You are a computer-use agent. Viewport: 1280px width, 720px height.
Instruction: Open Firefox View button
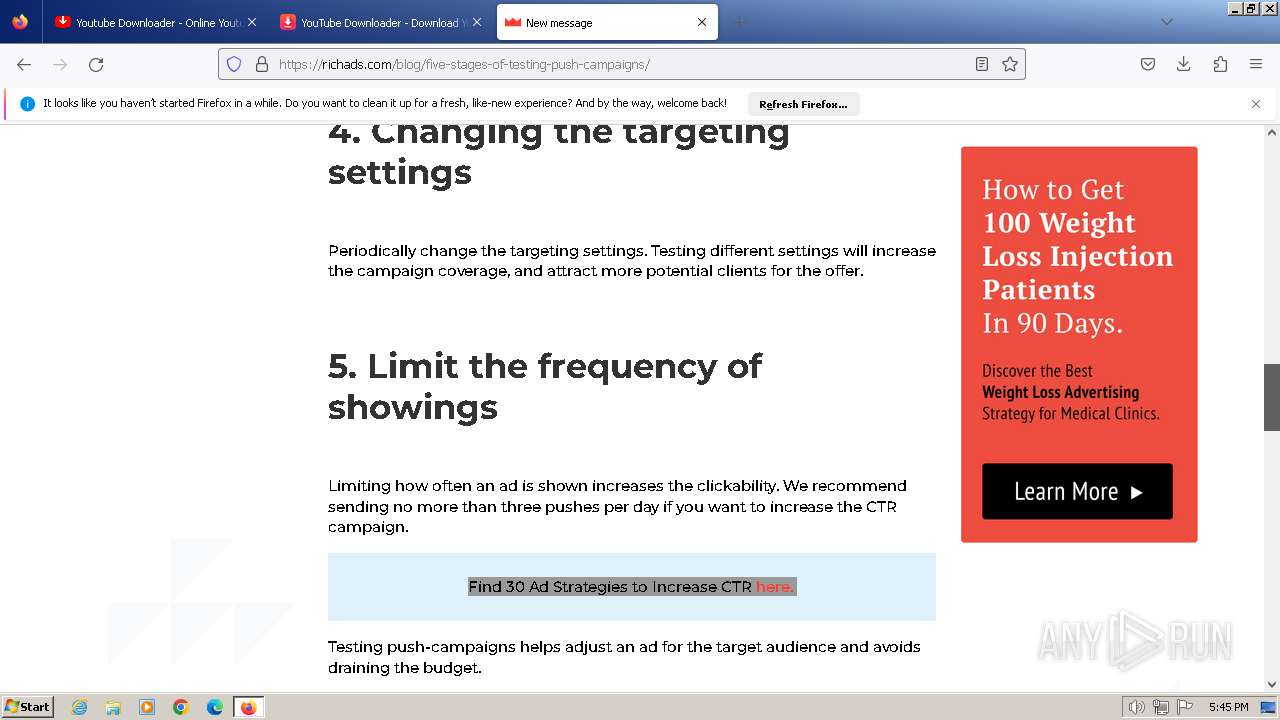click(20, 22)
